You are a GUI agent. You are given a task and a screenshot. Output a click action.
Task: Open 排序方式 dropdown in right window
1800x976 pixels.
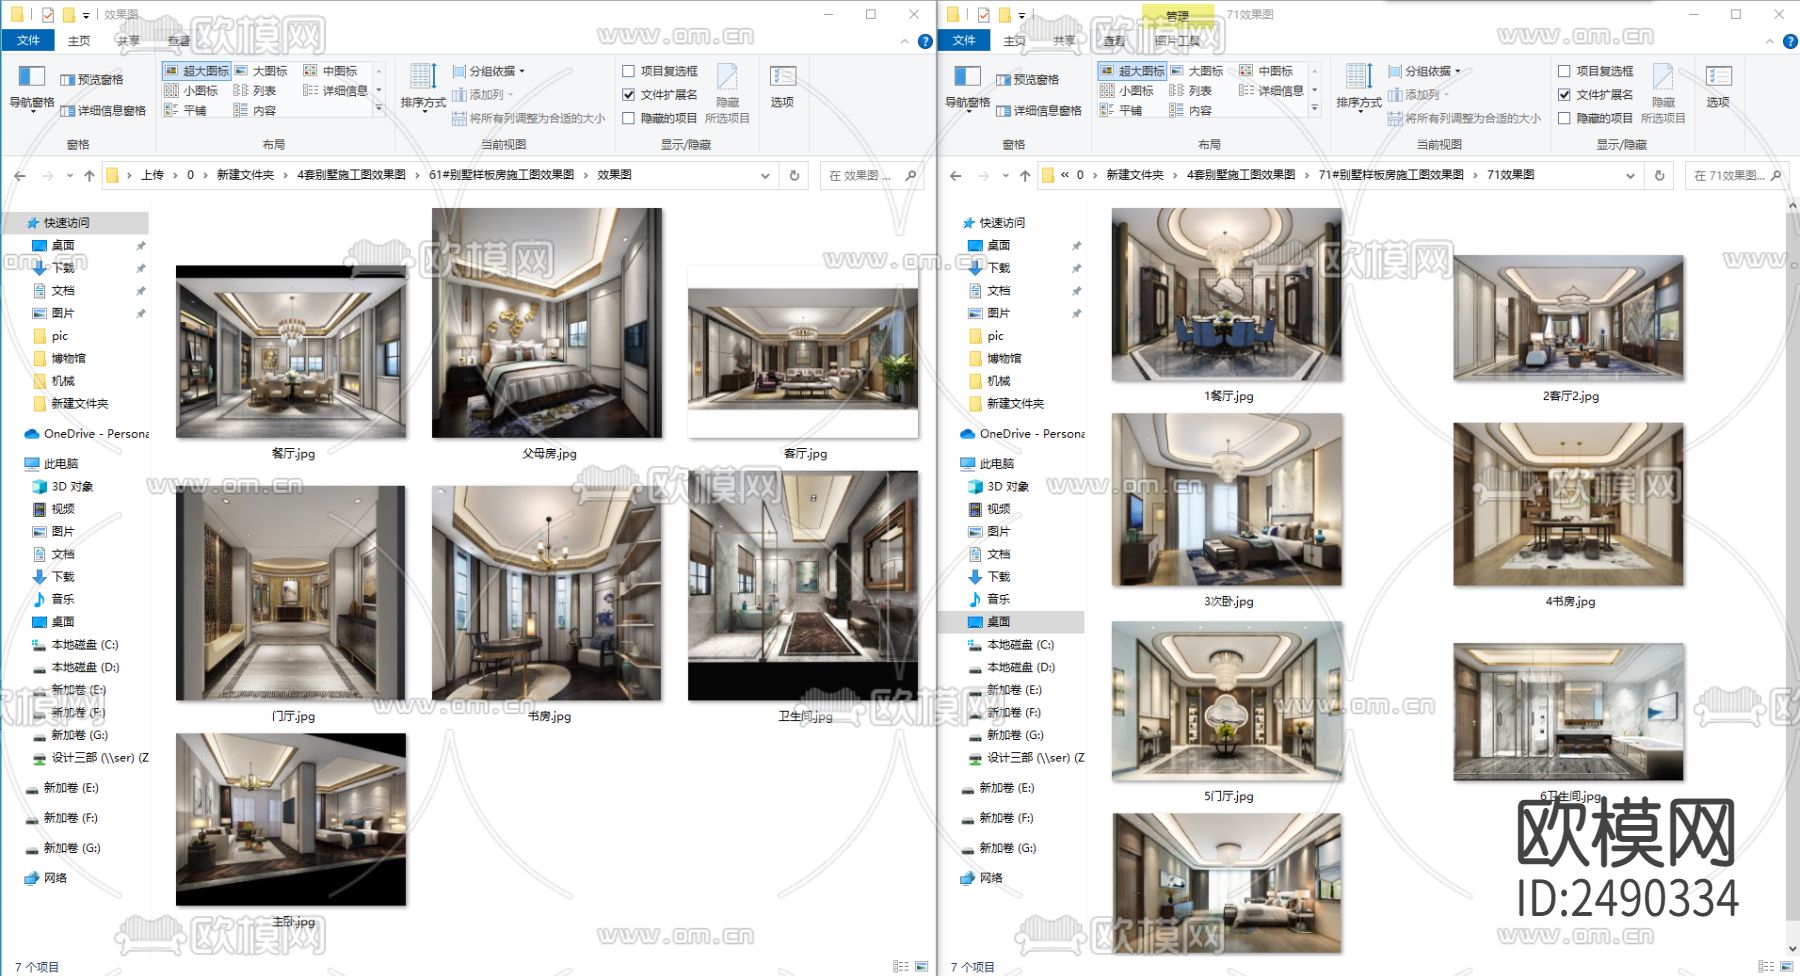tap(1359, 88)
